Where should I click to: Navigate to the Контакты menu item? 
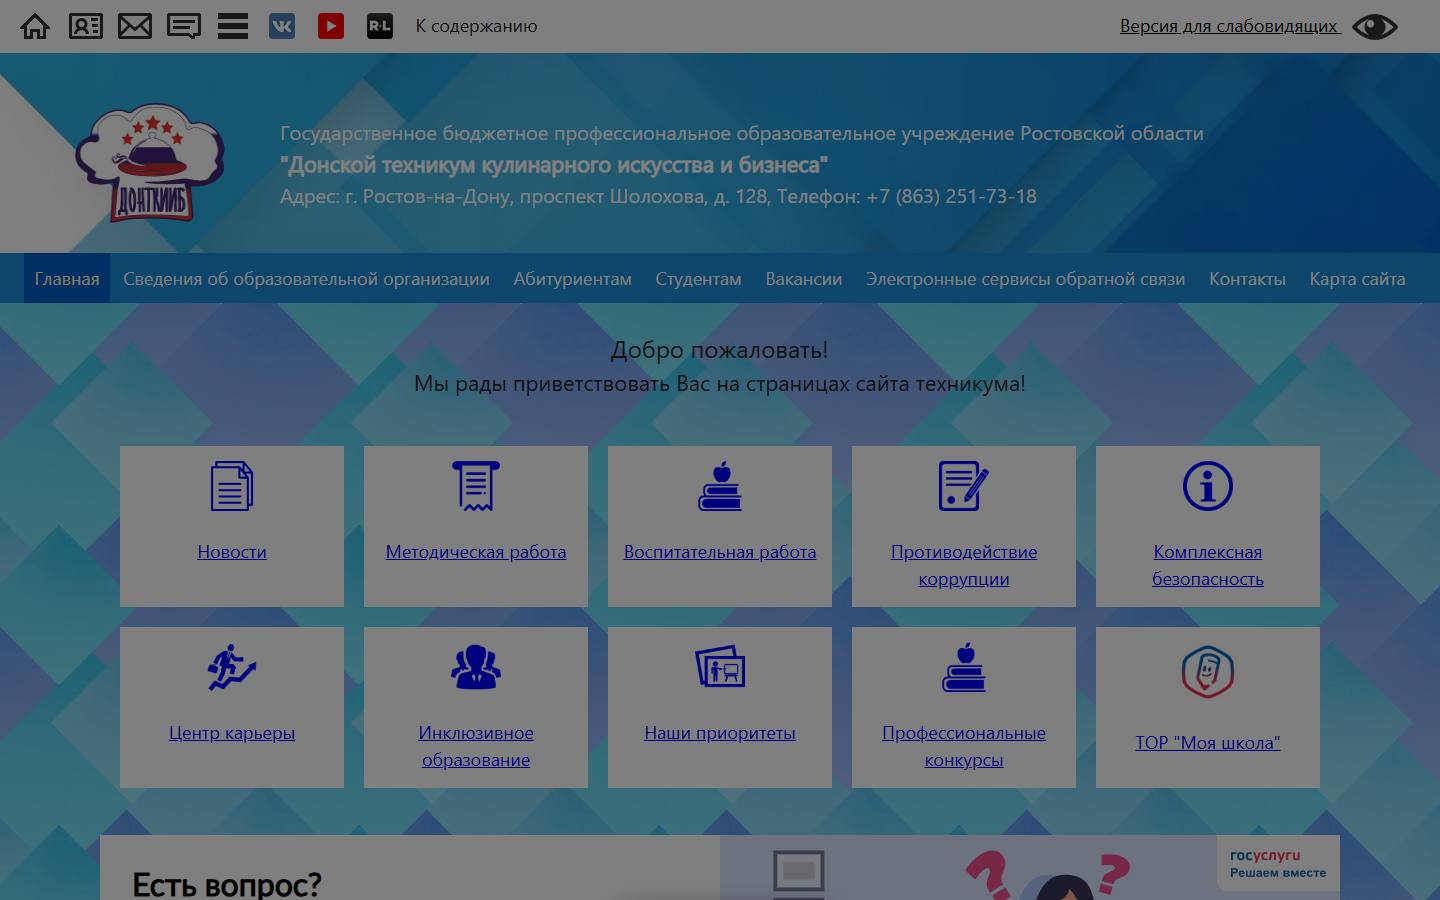coord(1247,279)
